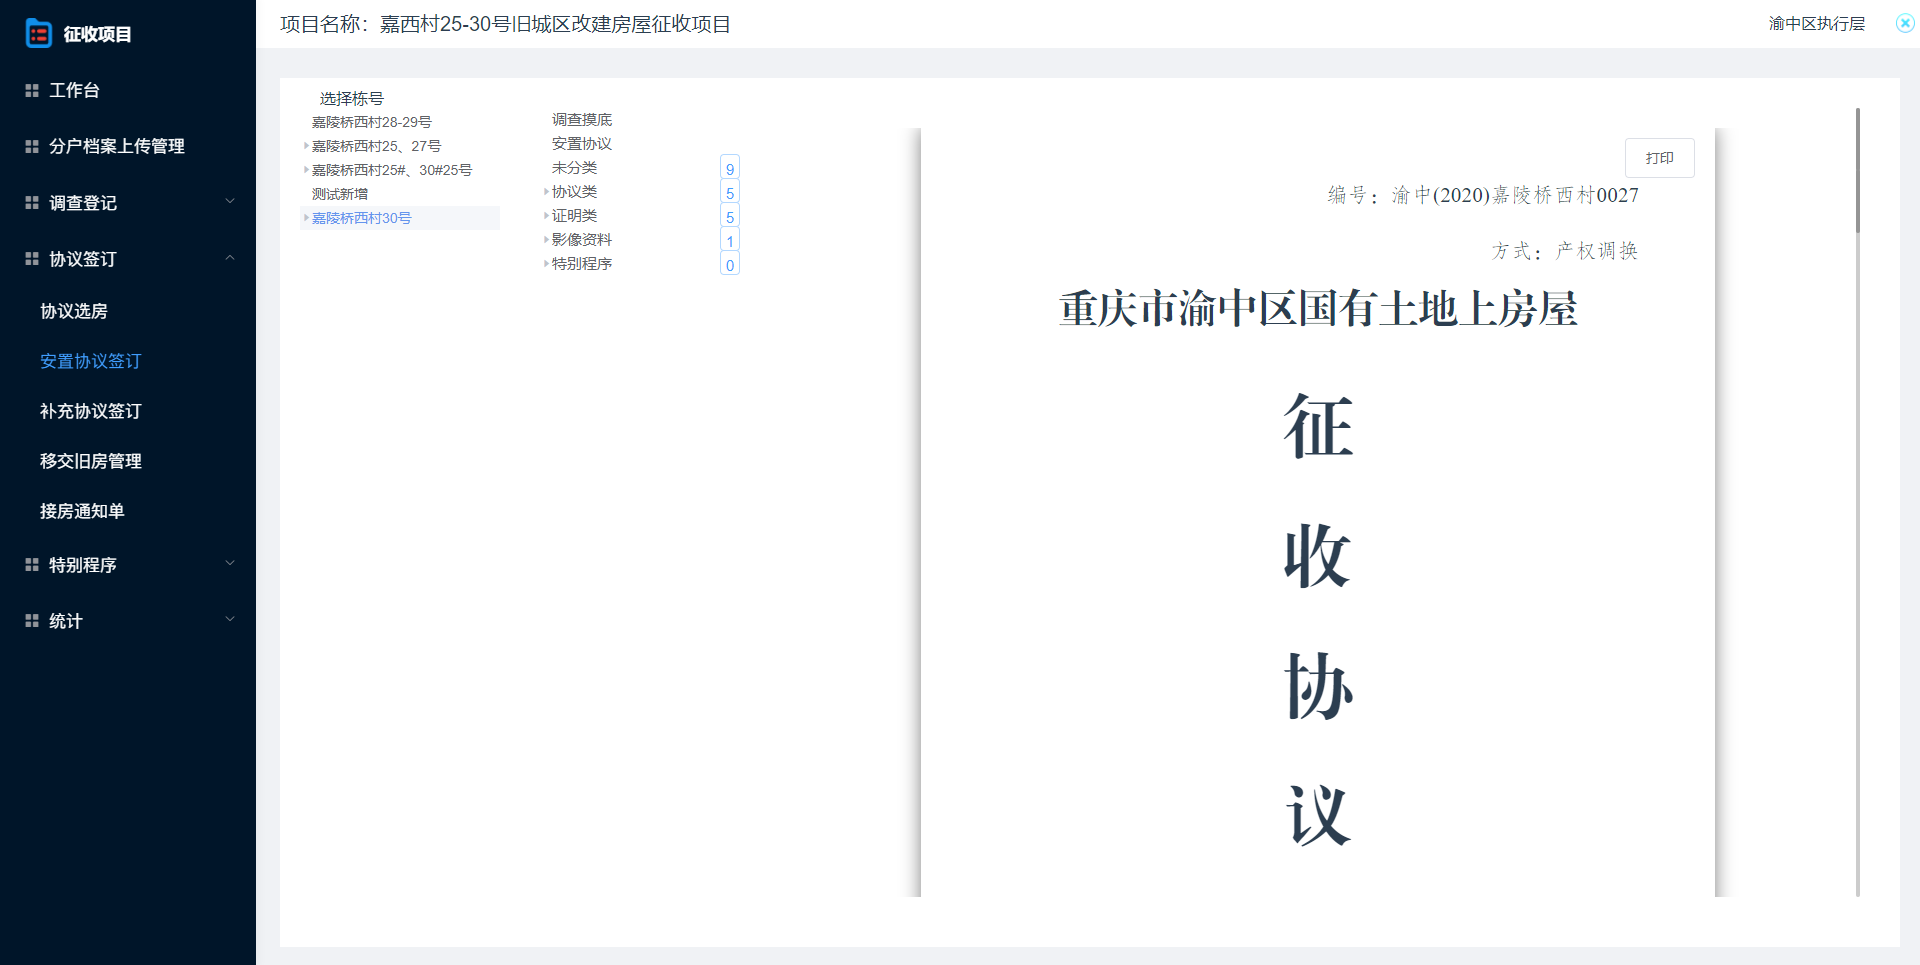
Task: Expand the 协议类 document category
Action: point(546,191)
